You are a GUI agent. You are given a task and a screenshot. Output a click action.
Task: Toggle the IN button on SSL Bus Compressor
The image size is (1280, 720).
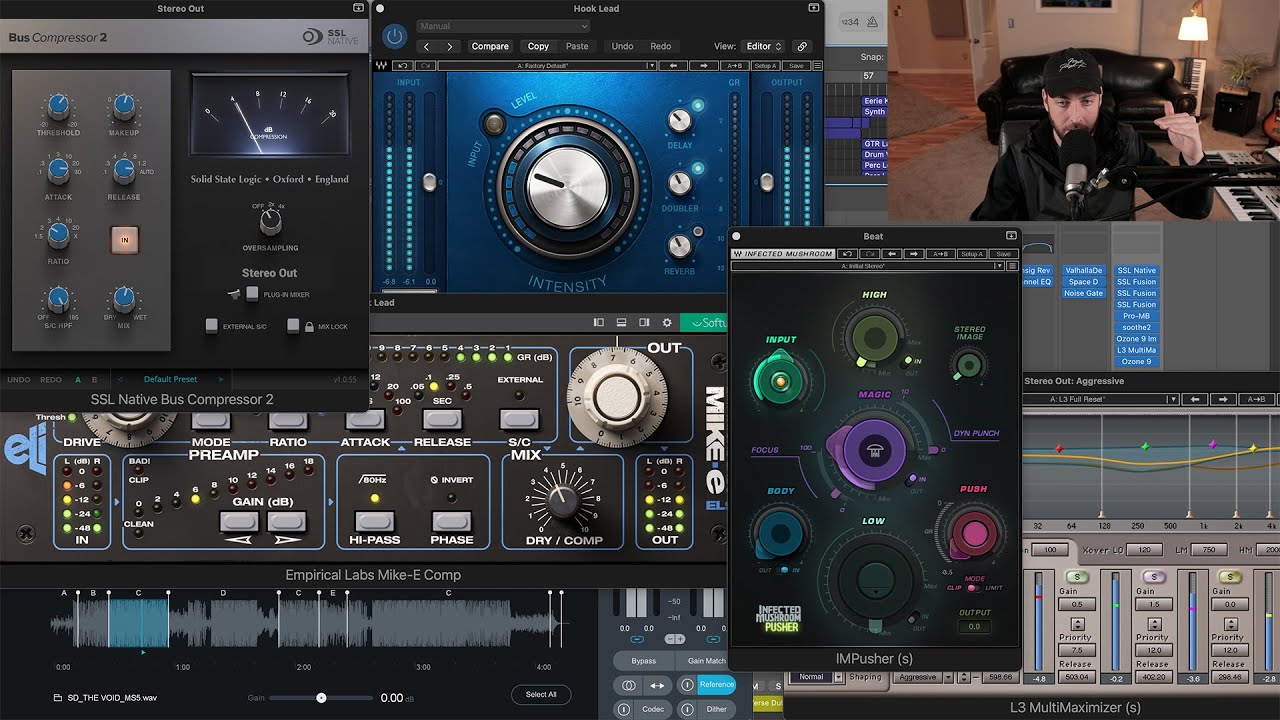pyautogui.click(x=125, y=240)
